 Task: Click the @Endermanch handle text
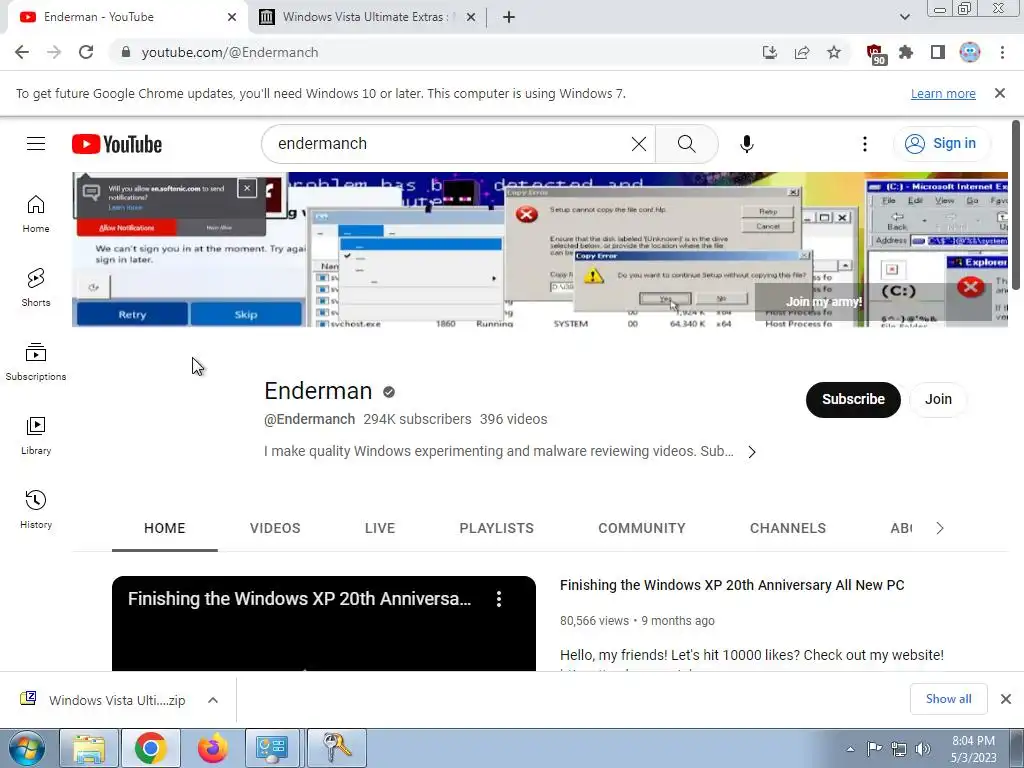point(309,419)
